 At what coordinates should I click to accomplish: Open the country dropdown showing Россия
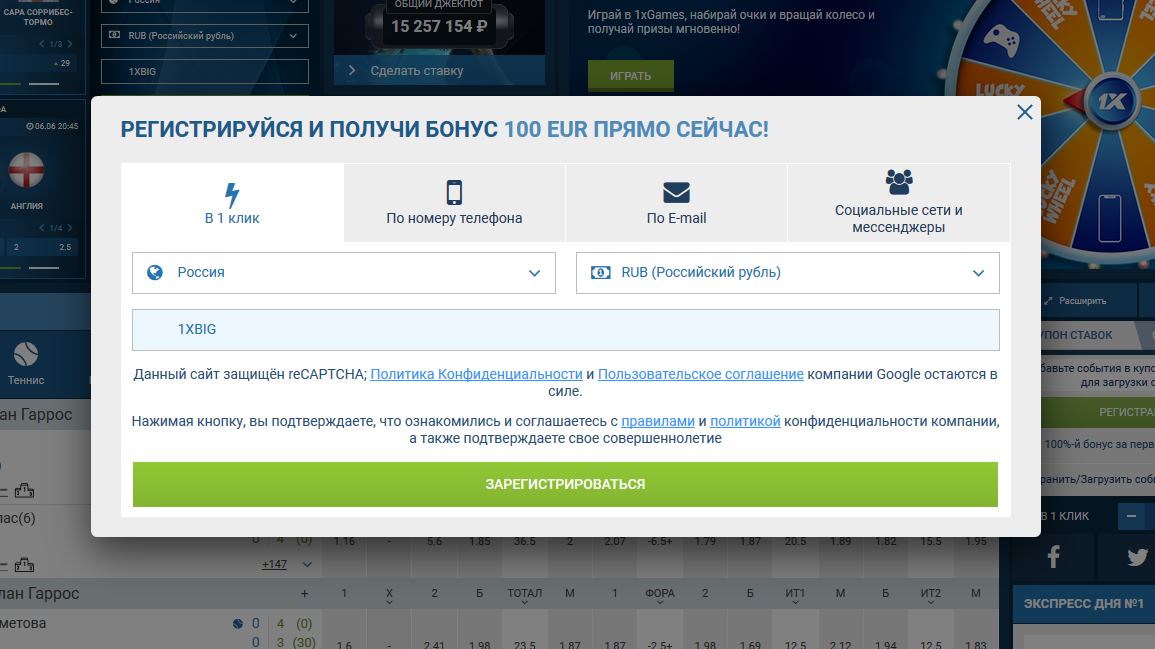coord(344,273)
